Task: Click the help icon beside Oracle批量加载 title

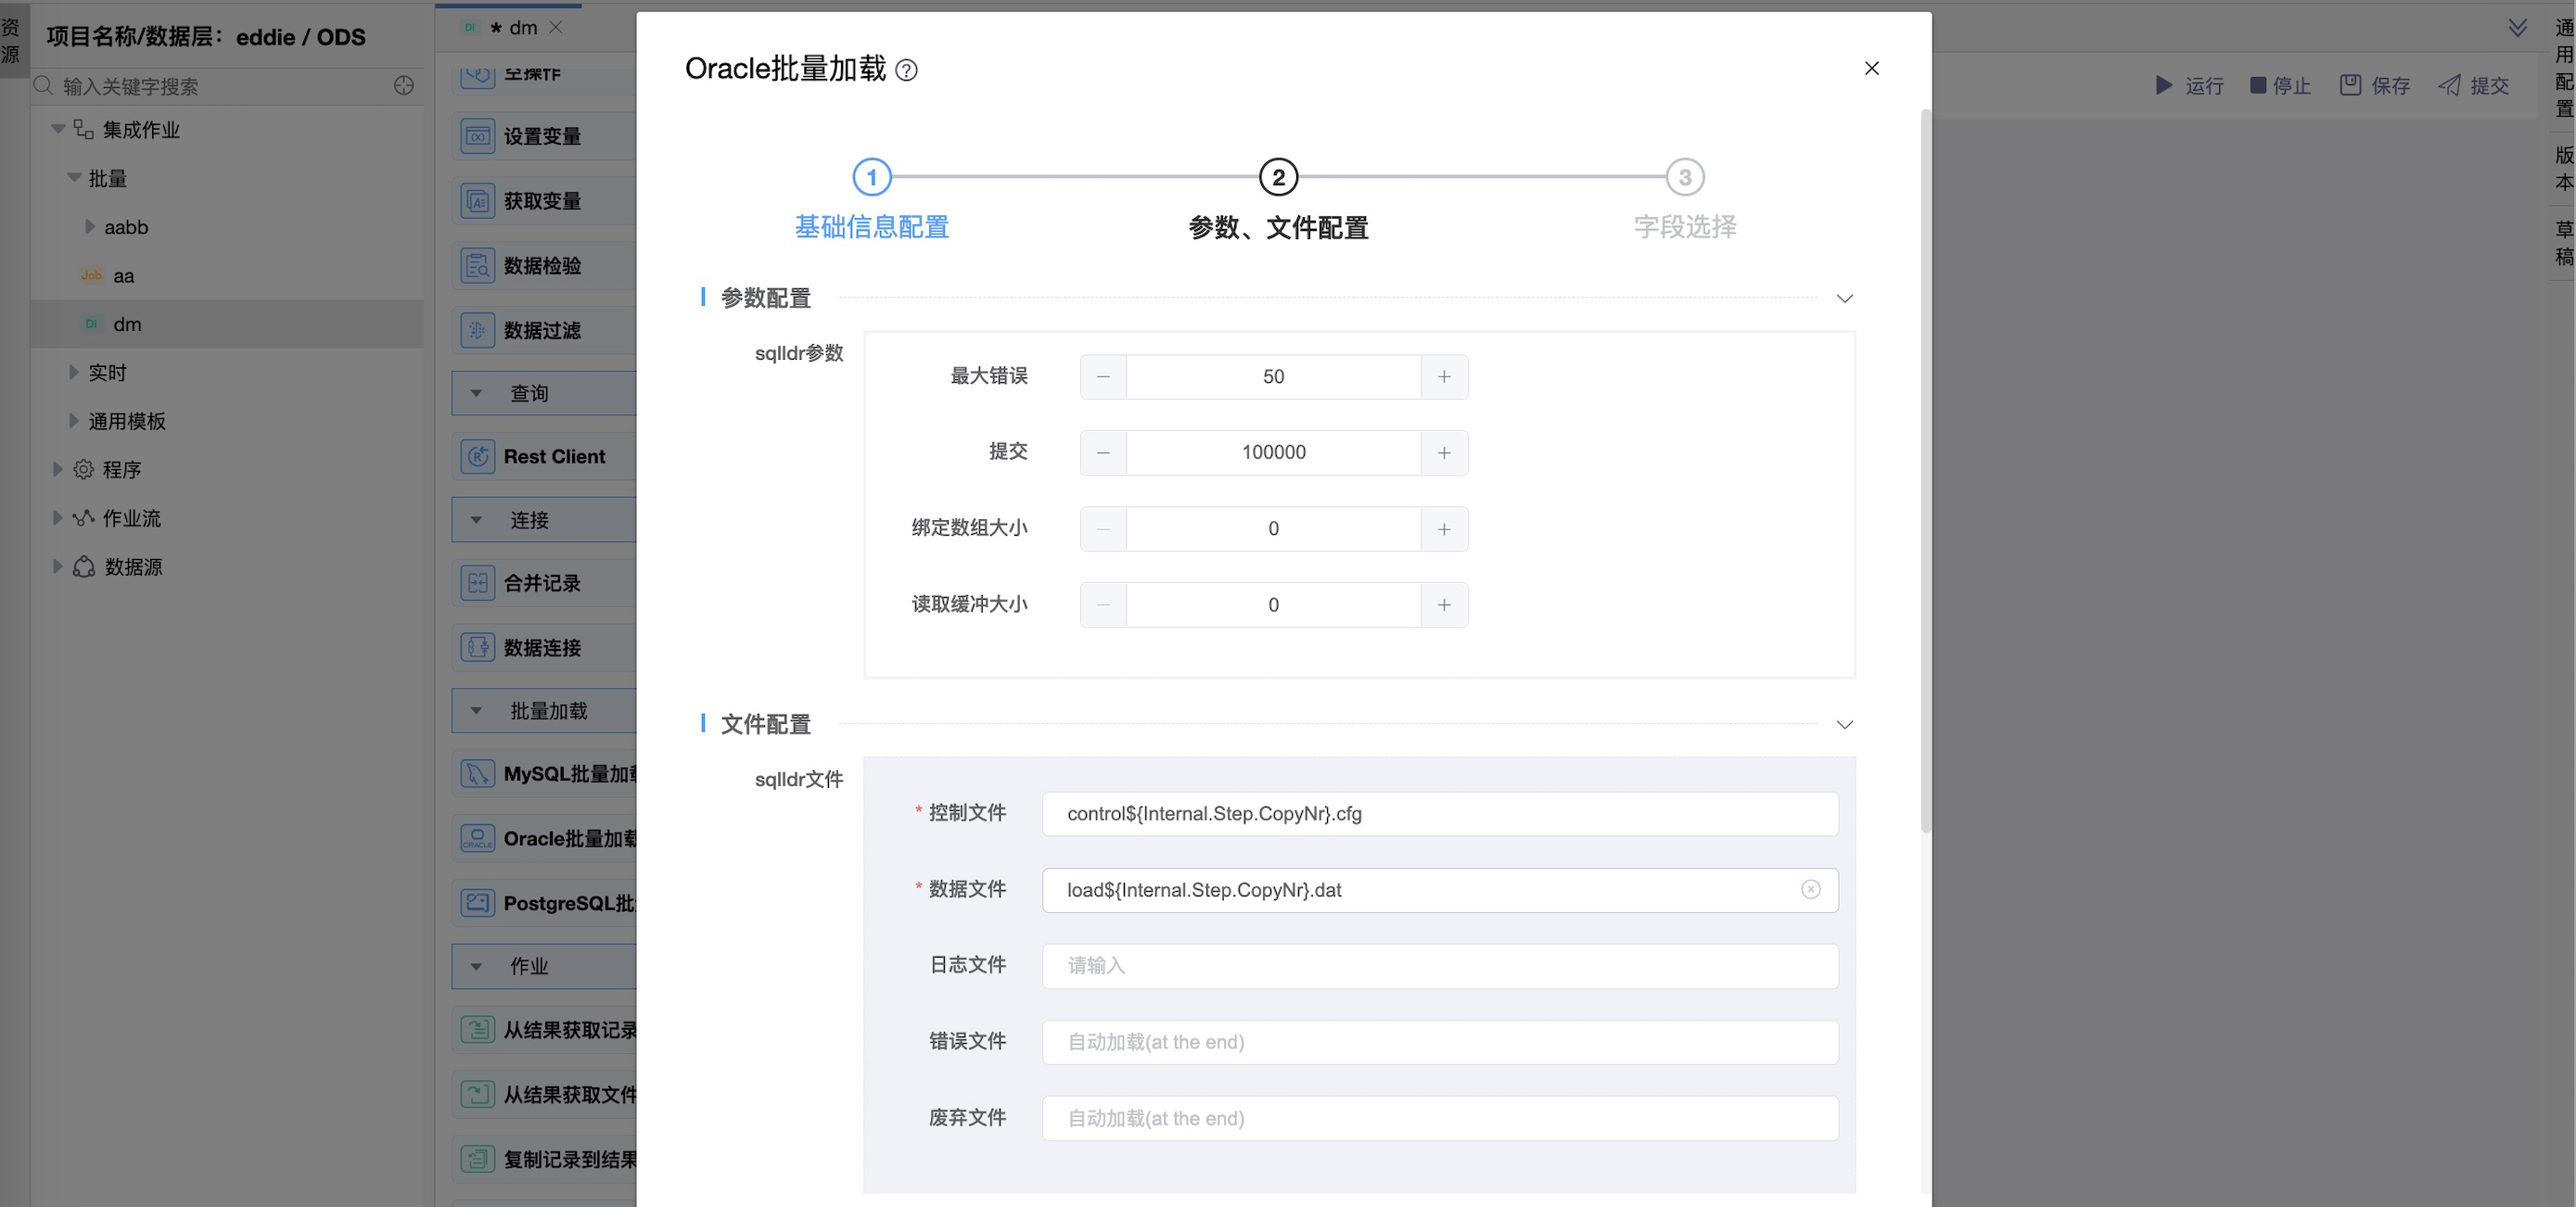Action: tap(906, 70)
